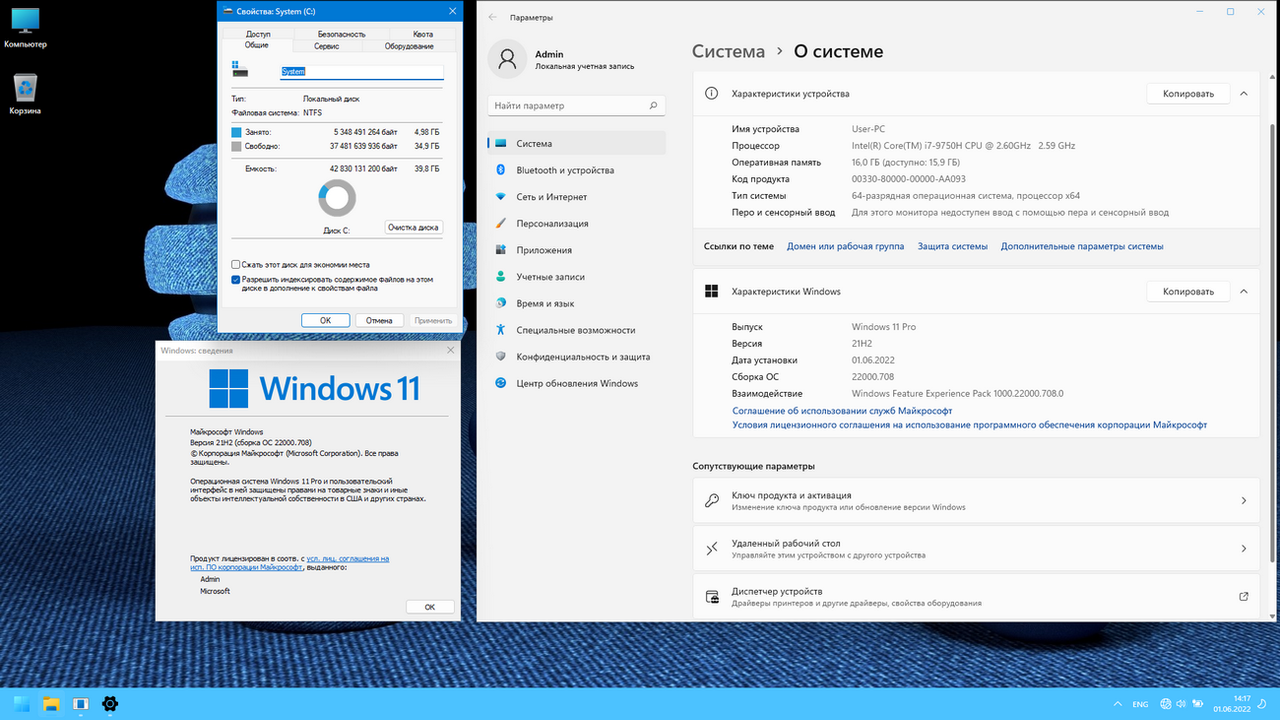Click the winver window icon on taskbar
1280x720 pixels.
coord(81,704)
